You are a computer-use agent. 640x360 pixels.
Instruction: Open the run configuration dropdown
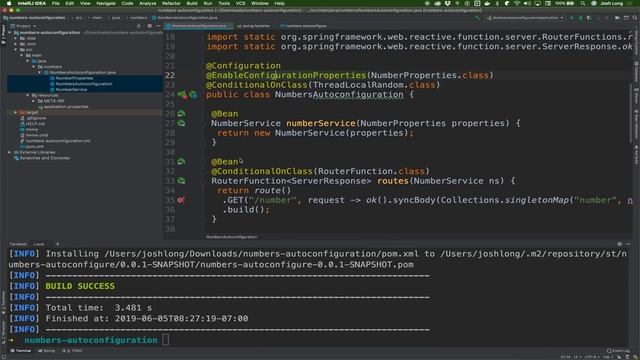pos(526,18)
